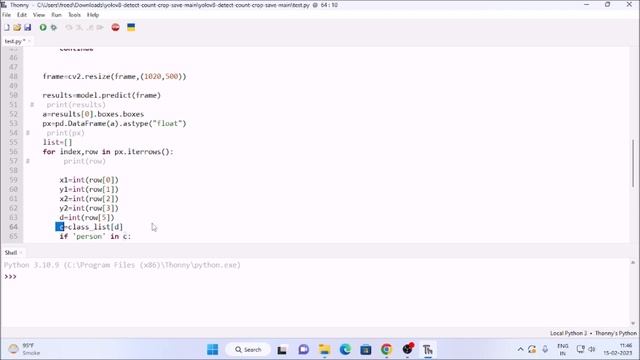
Task: Select the Shell panel tab
Action: point(11,253)
